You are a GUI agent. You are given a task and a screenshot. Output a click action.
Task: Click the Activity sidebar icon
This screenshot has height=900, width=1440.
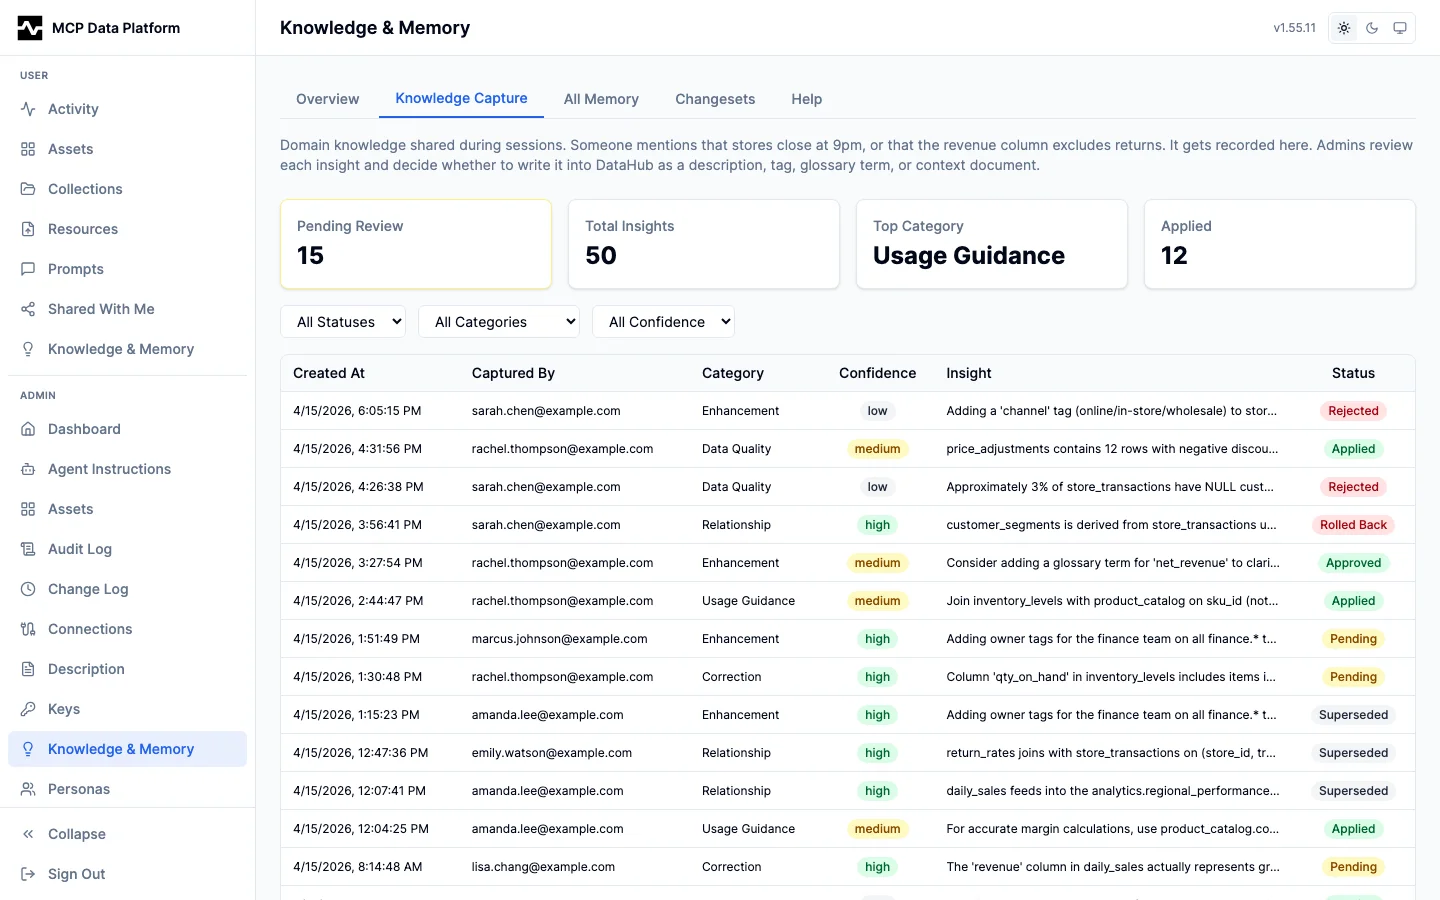[x=27, y=109]
